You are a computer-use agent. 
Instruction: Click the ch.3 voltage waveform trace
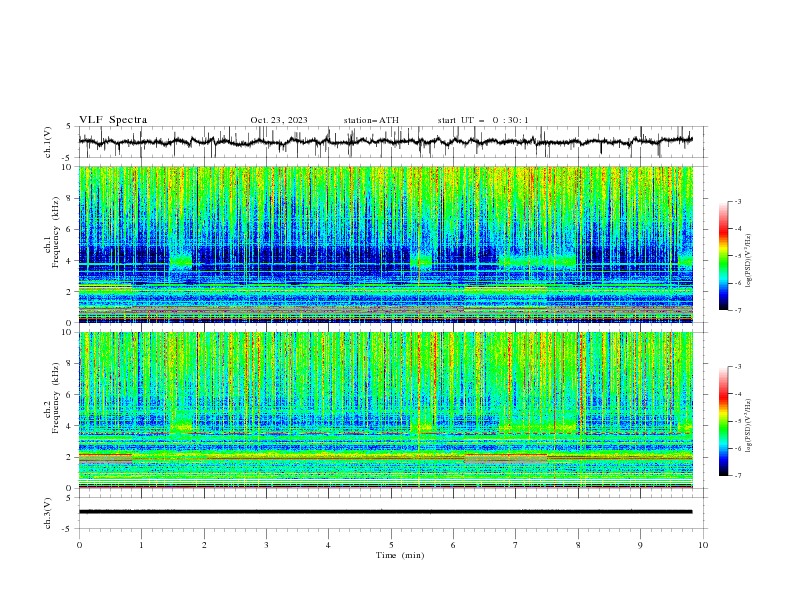tap(386, 512)
